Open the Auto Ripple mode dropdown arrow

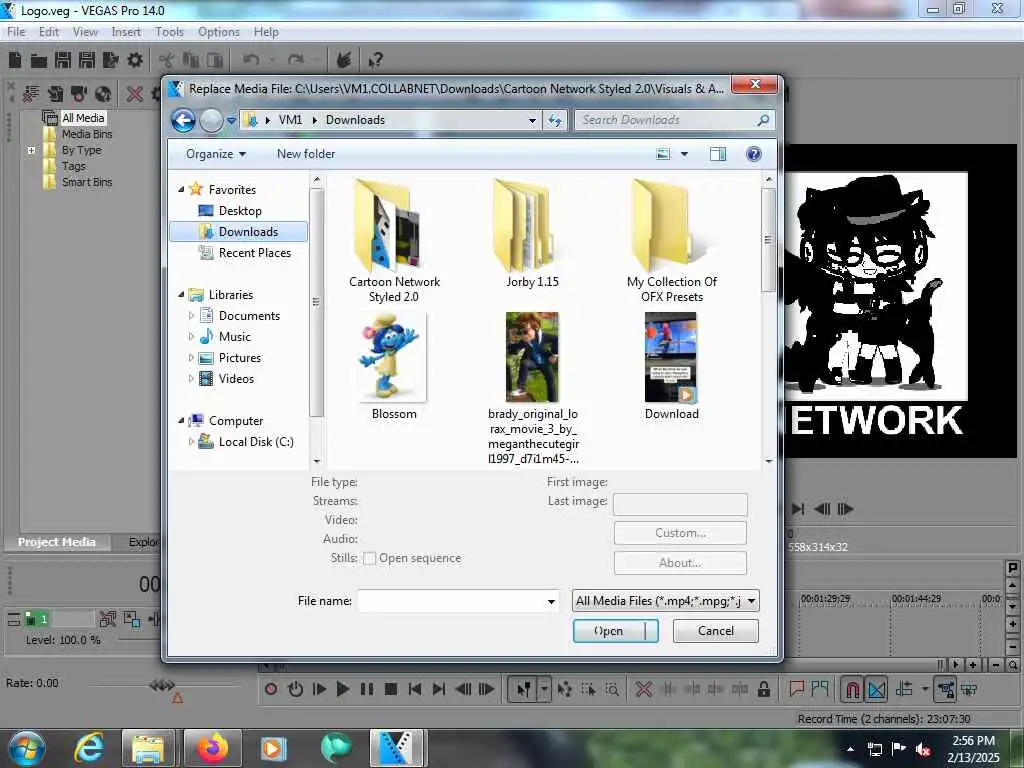(x=925, y=688)
